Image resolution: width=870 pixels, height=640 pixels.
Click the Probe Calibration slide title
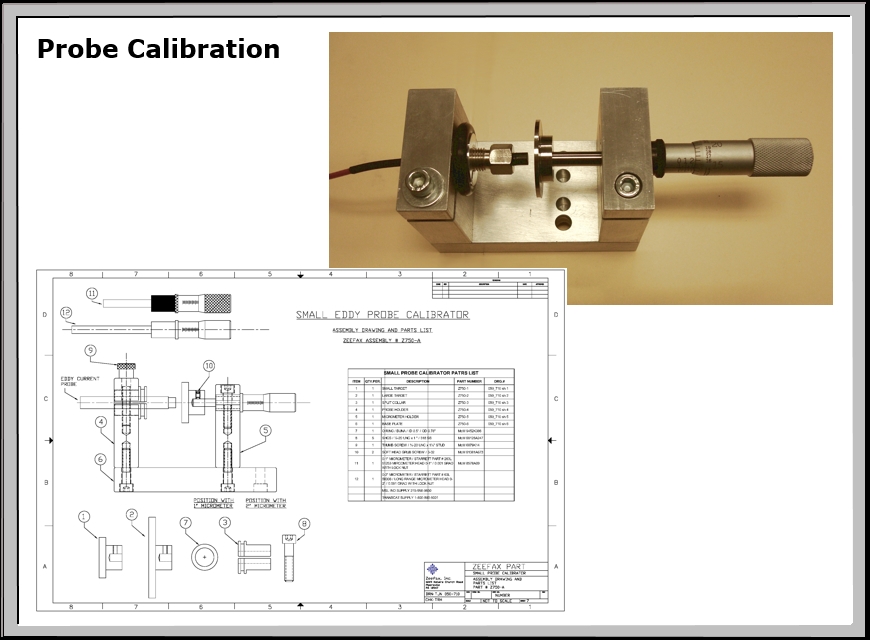159,49
